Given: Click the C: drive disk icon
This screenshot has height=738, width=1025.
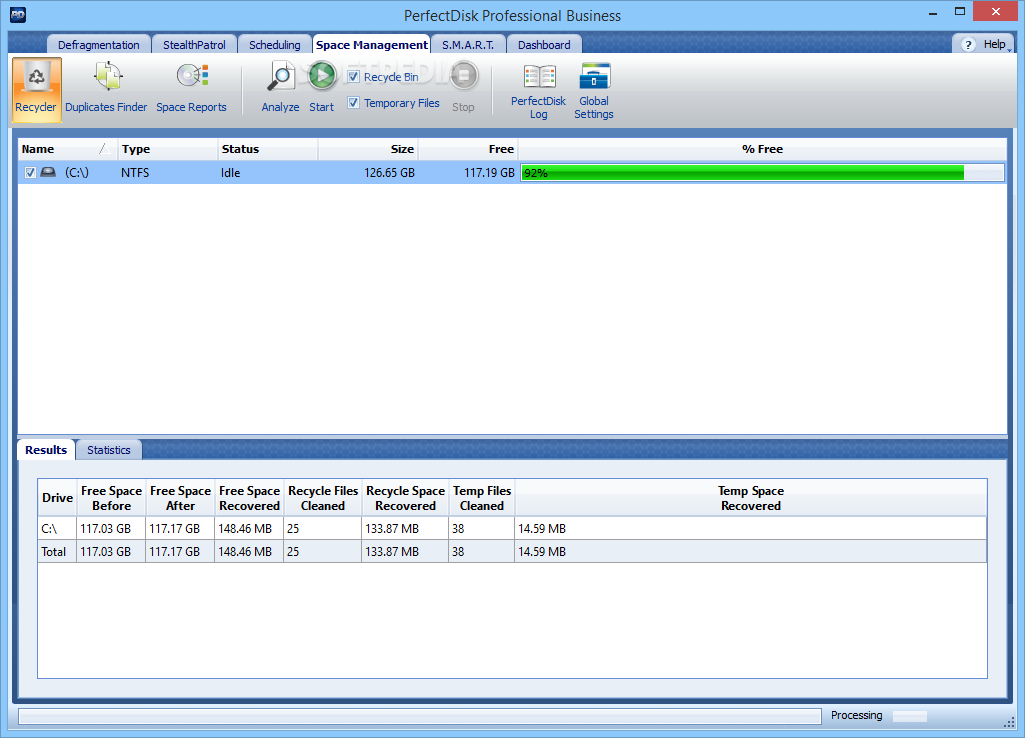Looking at the screenshot, I should coord(48,173).
